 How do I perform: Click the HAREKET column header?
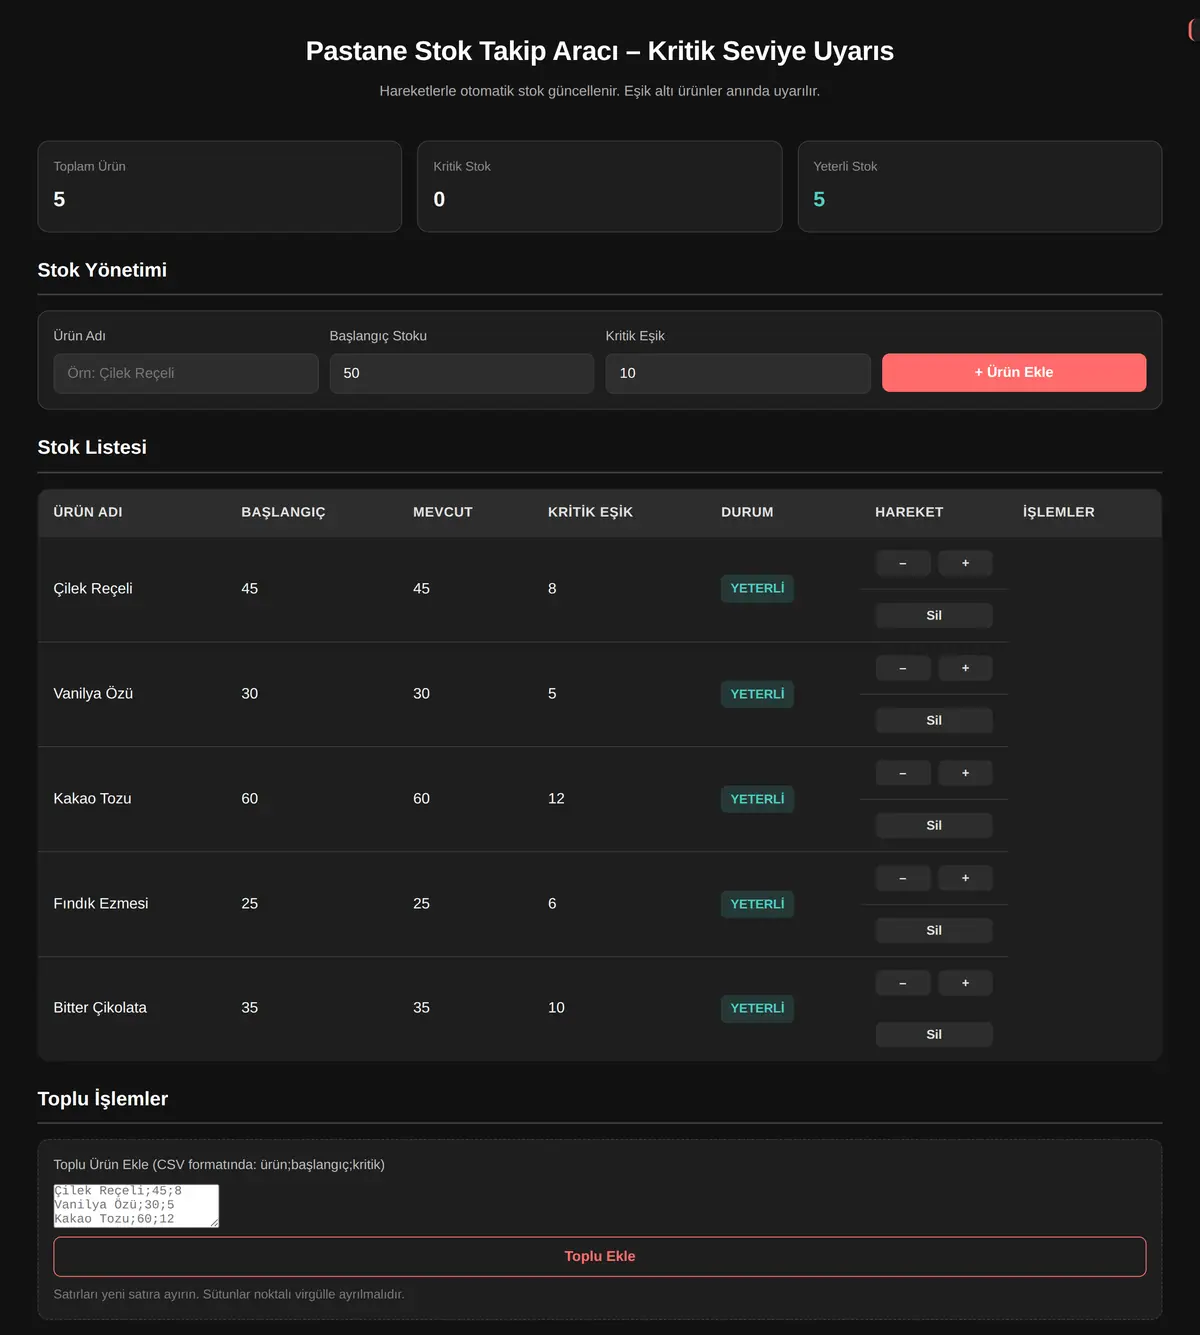909,512
